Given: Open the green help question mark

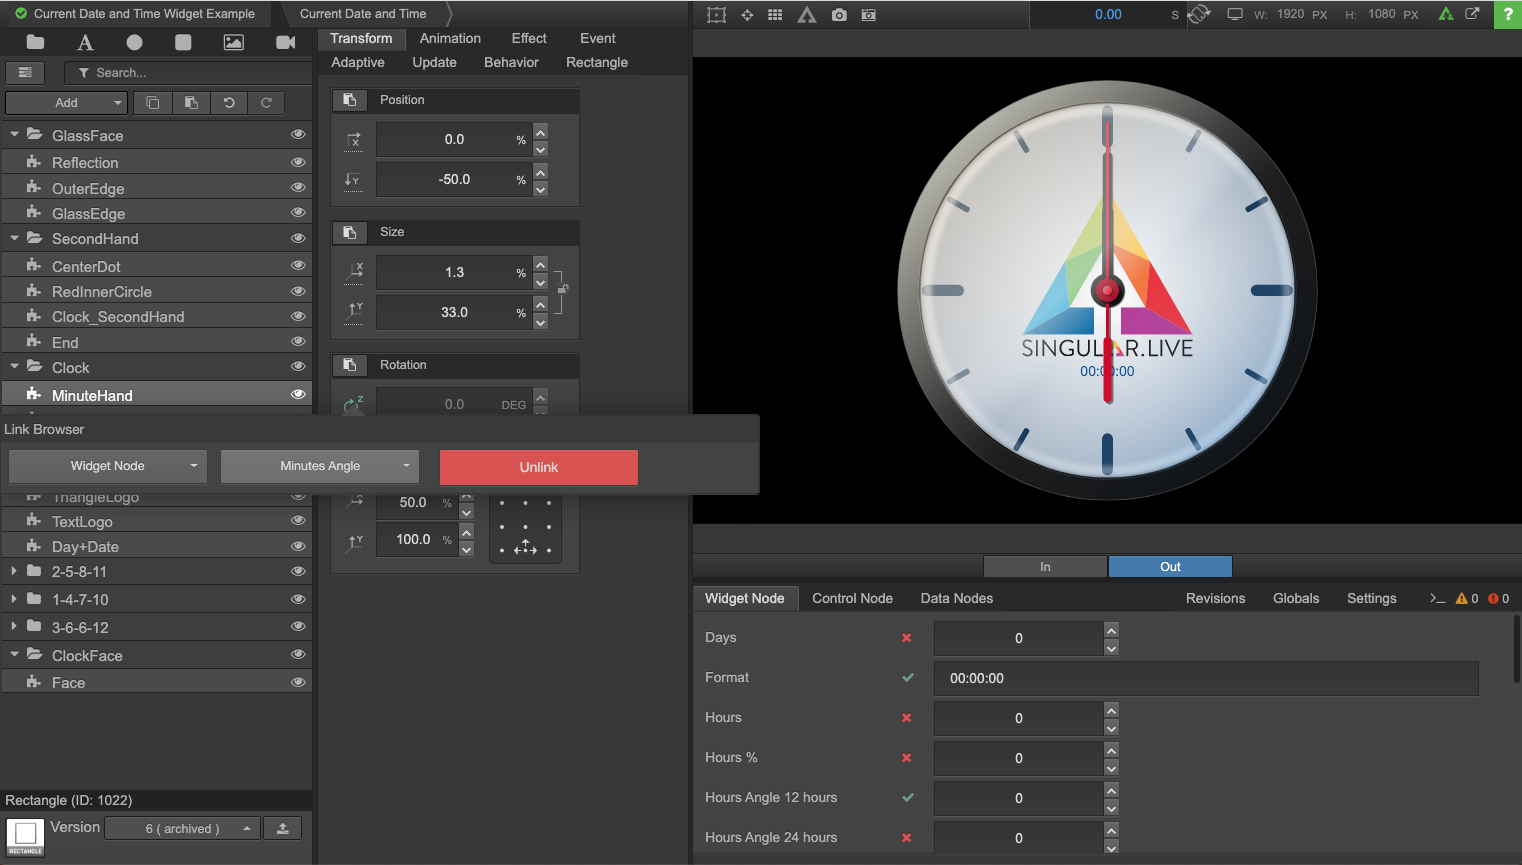Looking at the screenshot, I should pos(1507,14).
